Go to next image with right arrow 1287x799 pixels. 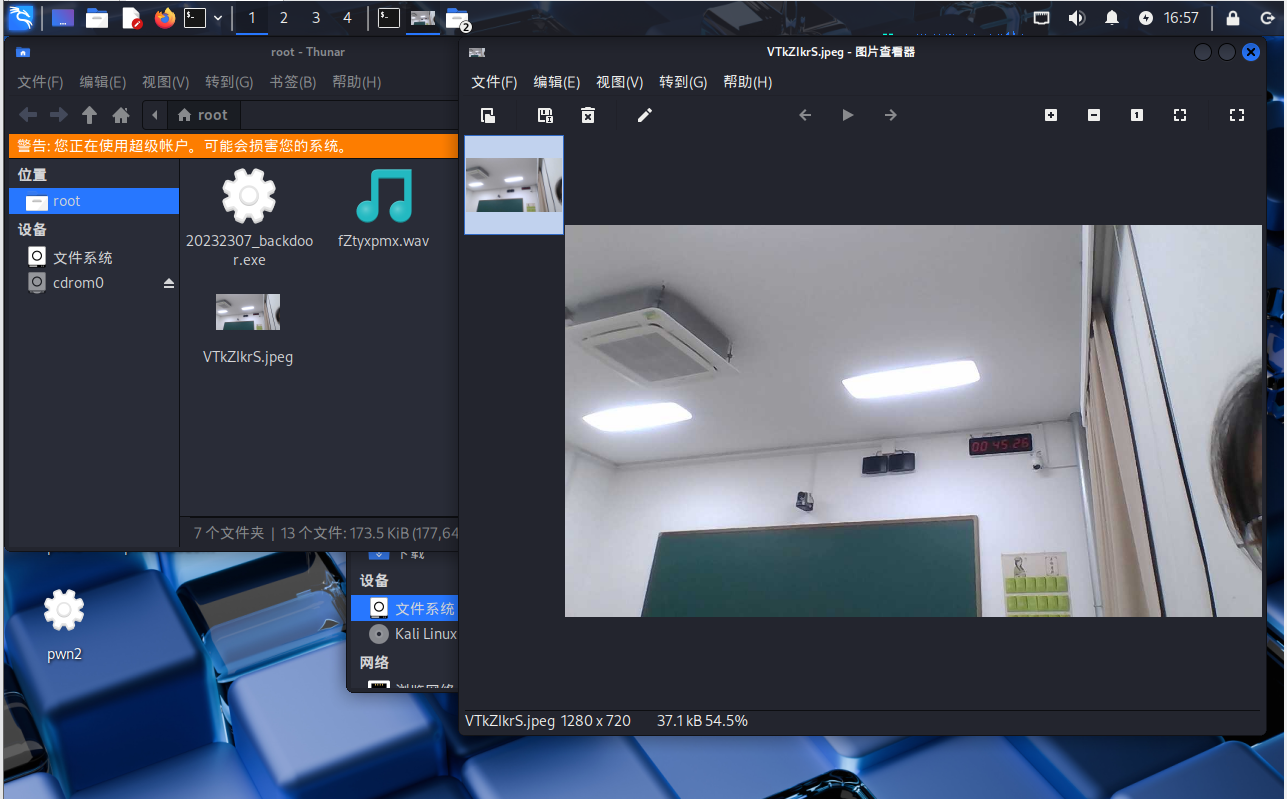[x=891, y=115]
